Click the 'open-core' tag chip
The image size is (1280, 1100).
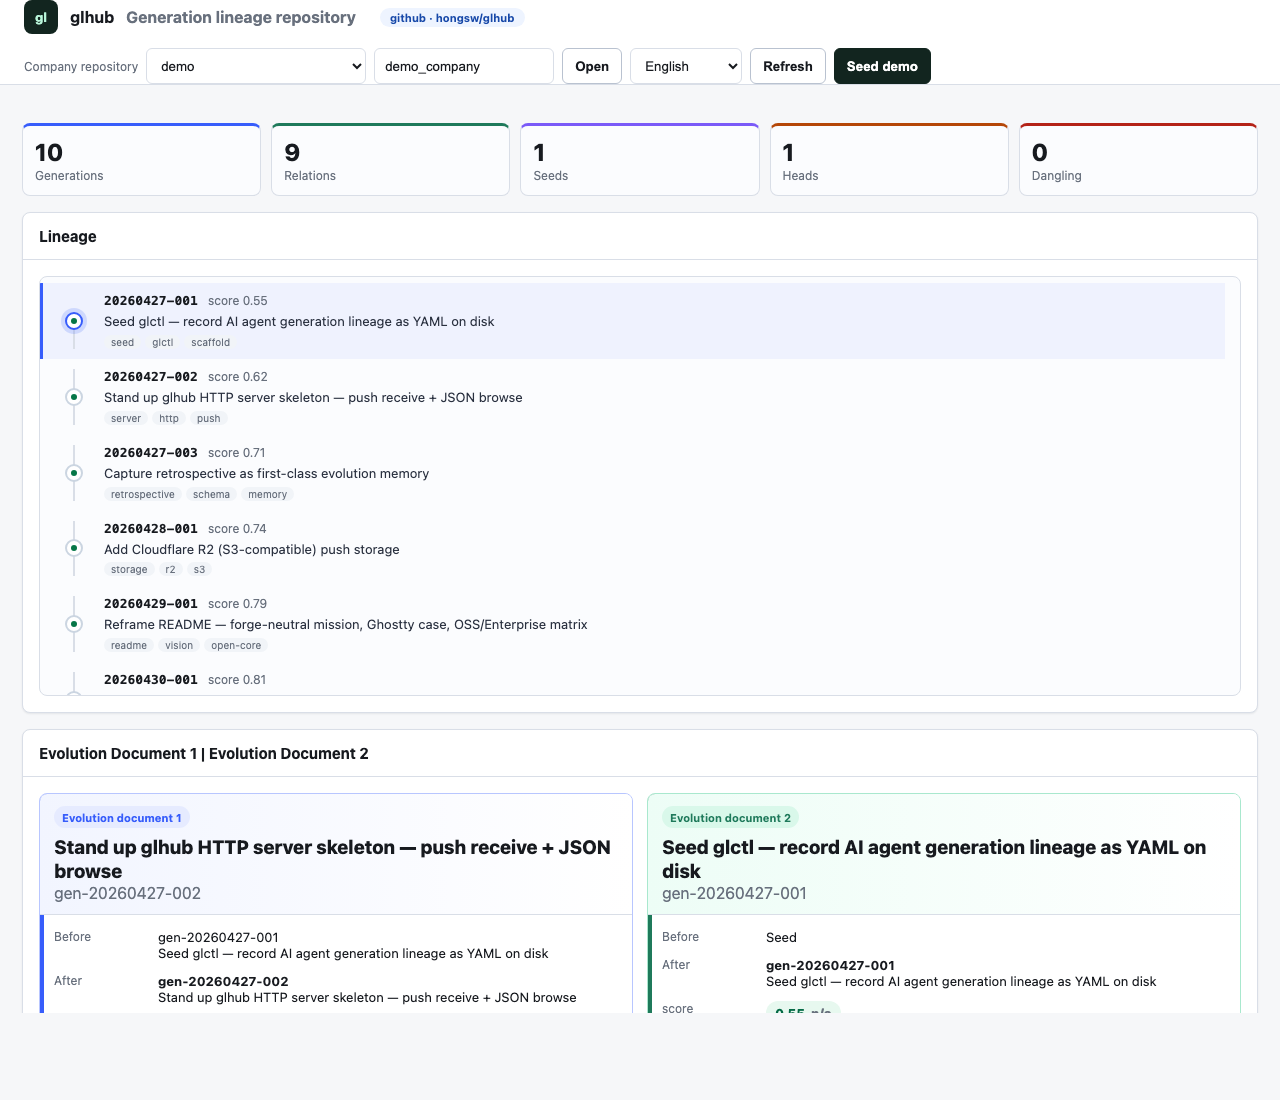coord(236,646)
